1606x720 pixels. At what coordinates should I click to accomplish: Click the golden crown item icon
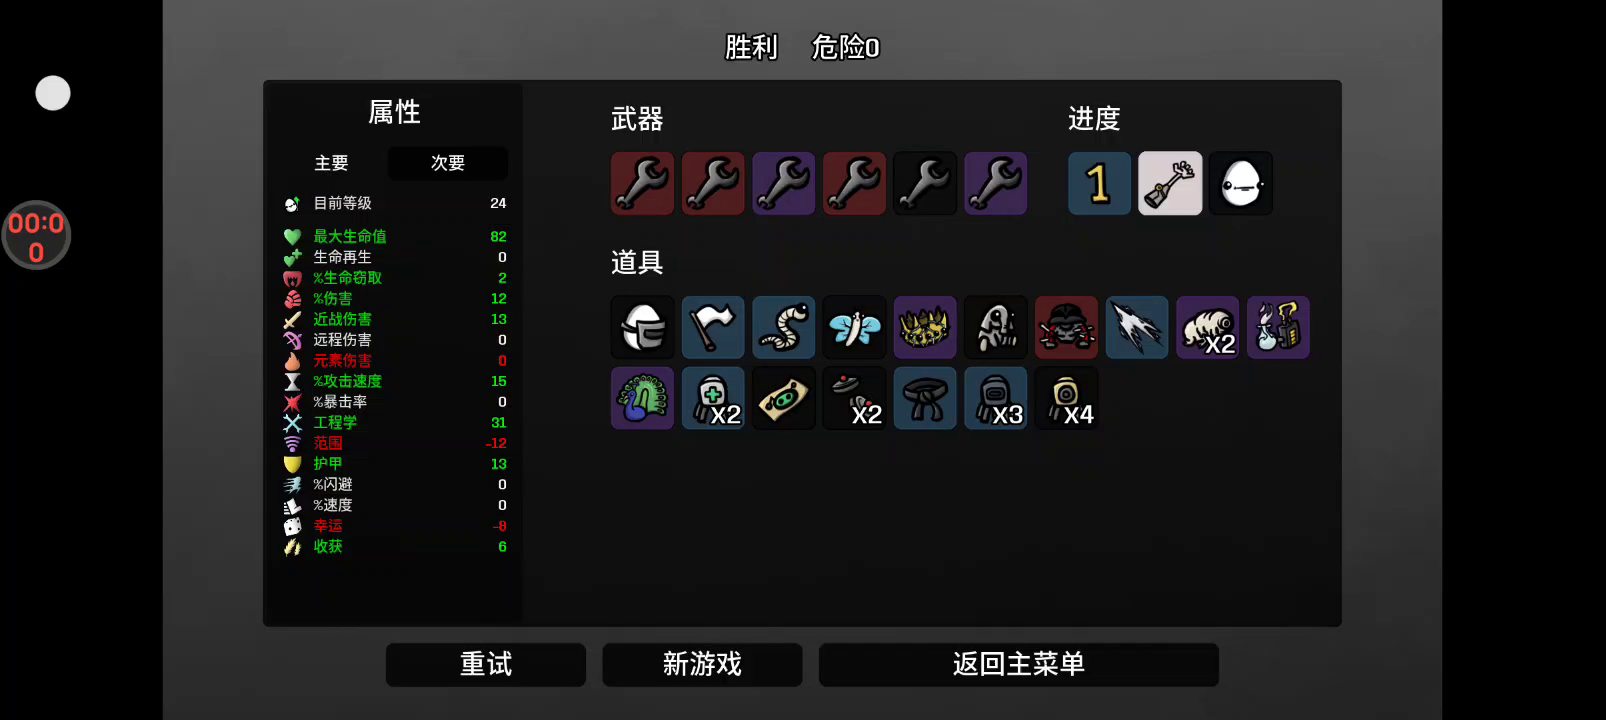925,327
